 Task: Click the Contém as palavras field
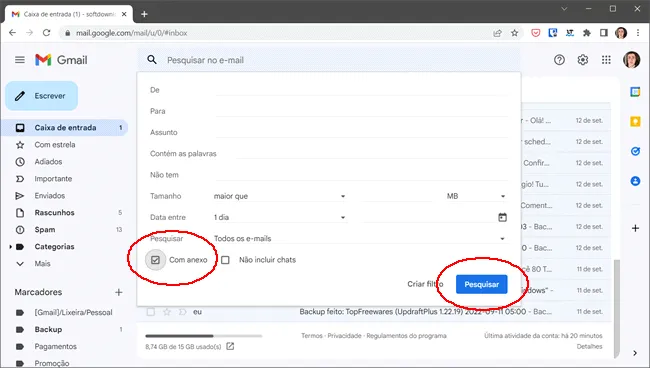[x=372, y=153]
